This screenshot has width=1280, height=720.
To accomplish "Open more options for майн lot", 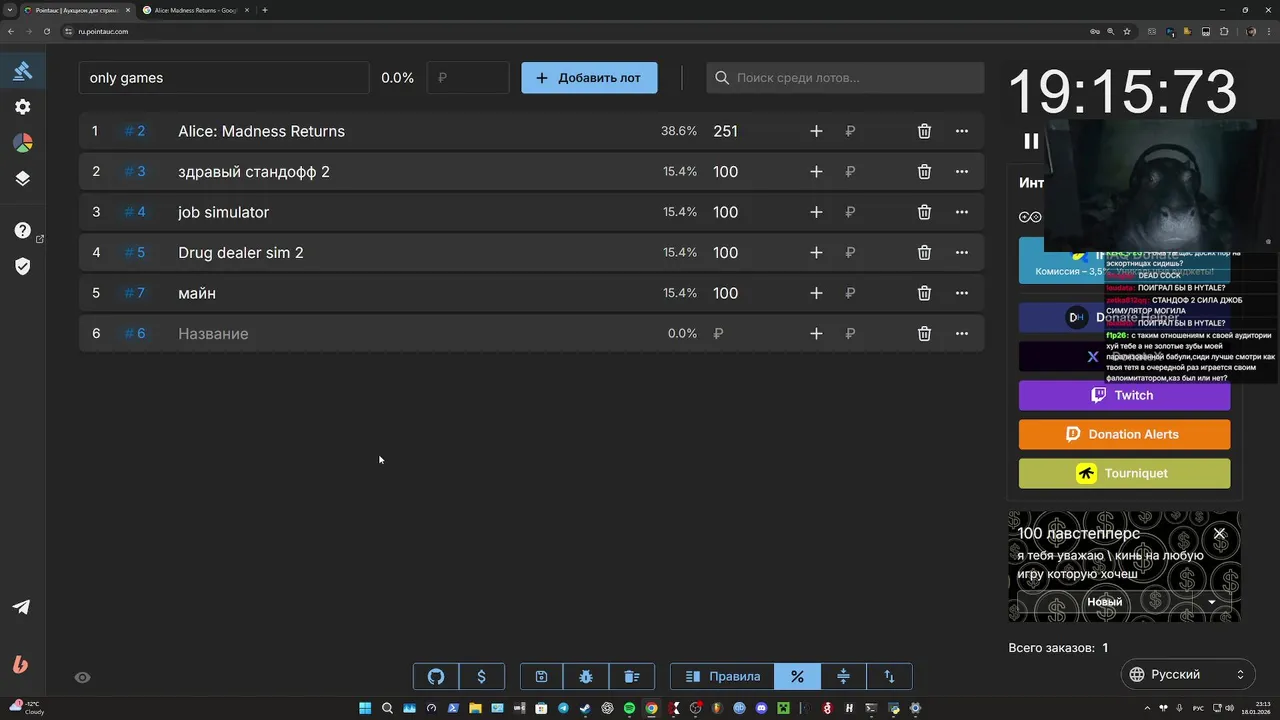I will point(961,293).
